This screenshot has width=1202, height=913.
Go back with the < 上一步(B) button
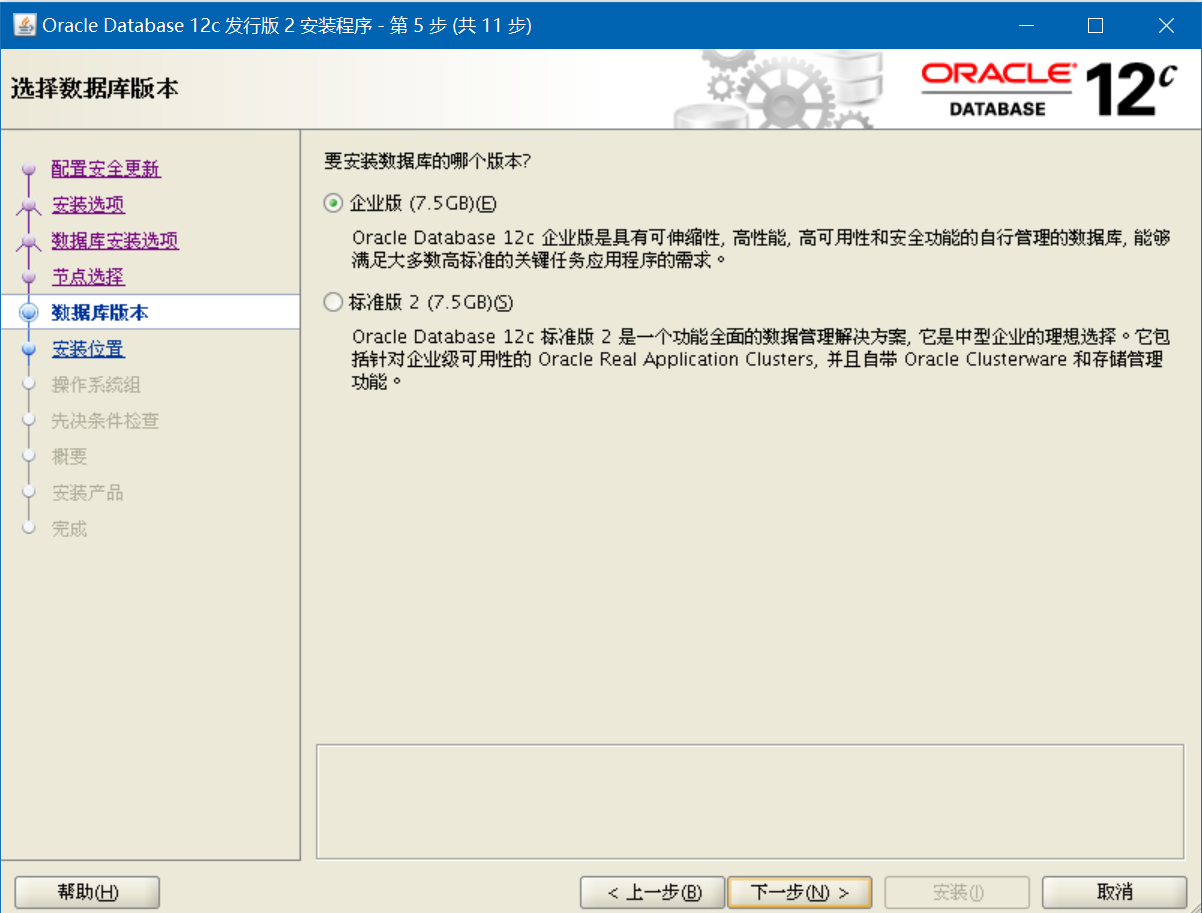tap(652, 892)
